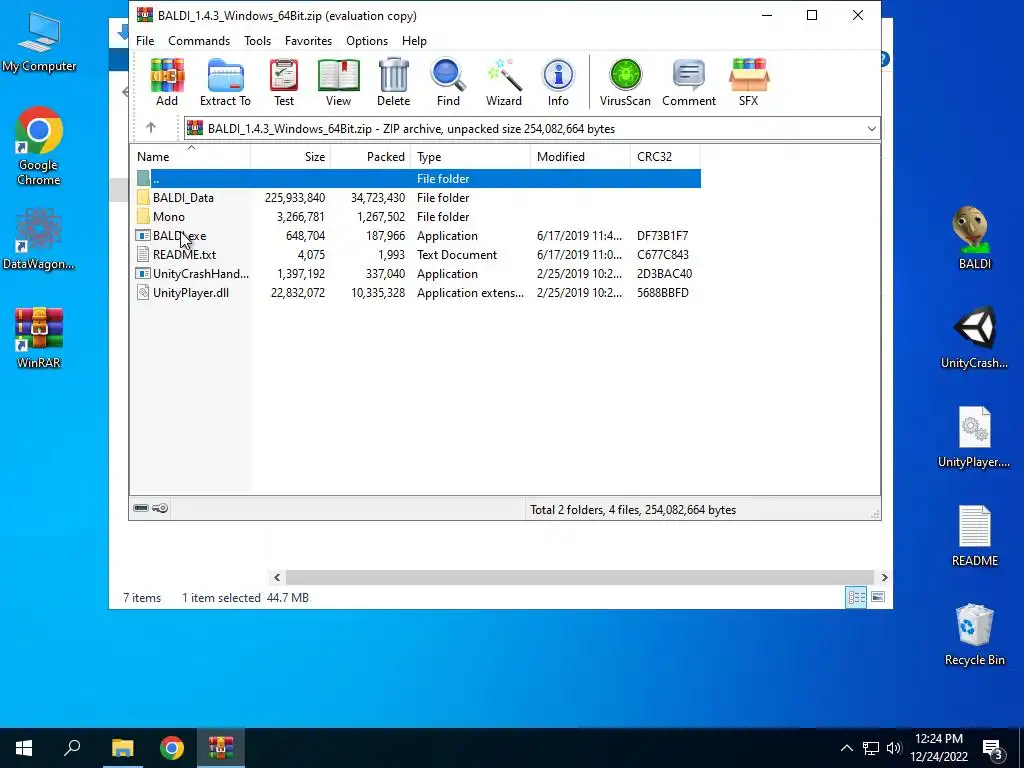
Task: Sort by the Size column header
Action: [x=291, y=157]
